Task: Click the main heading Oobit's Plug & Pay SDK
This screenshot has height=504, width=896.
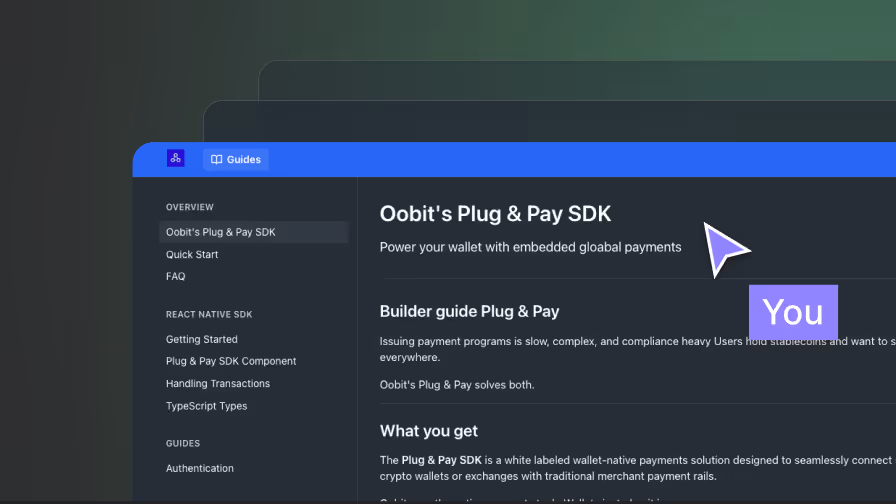Action: click(x=495, y=214)
